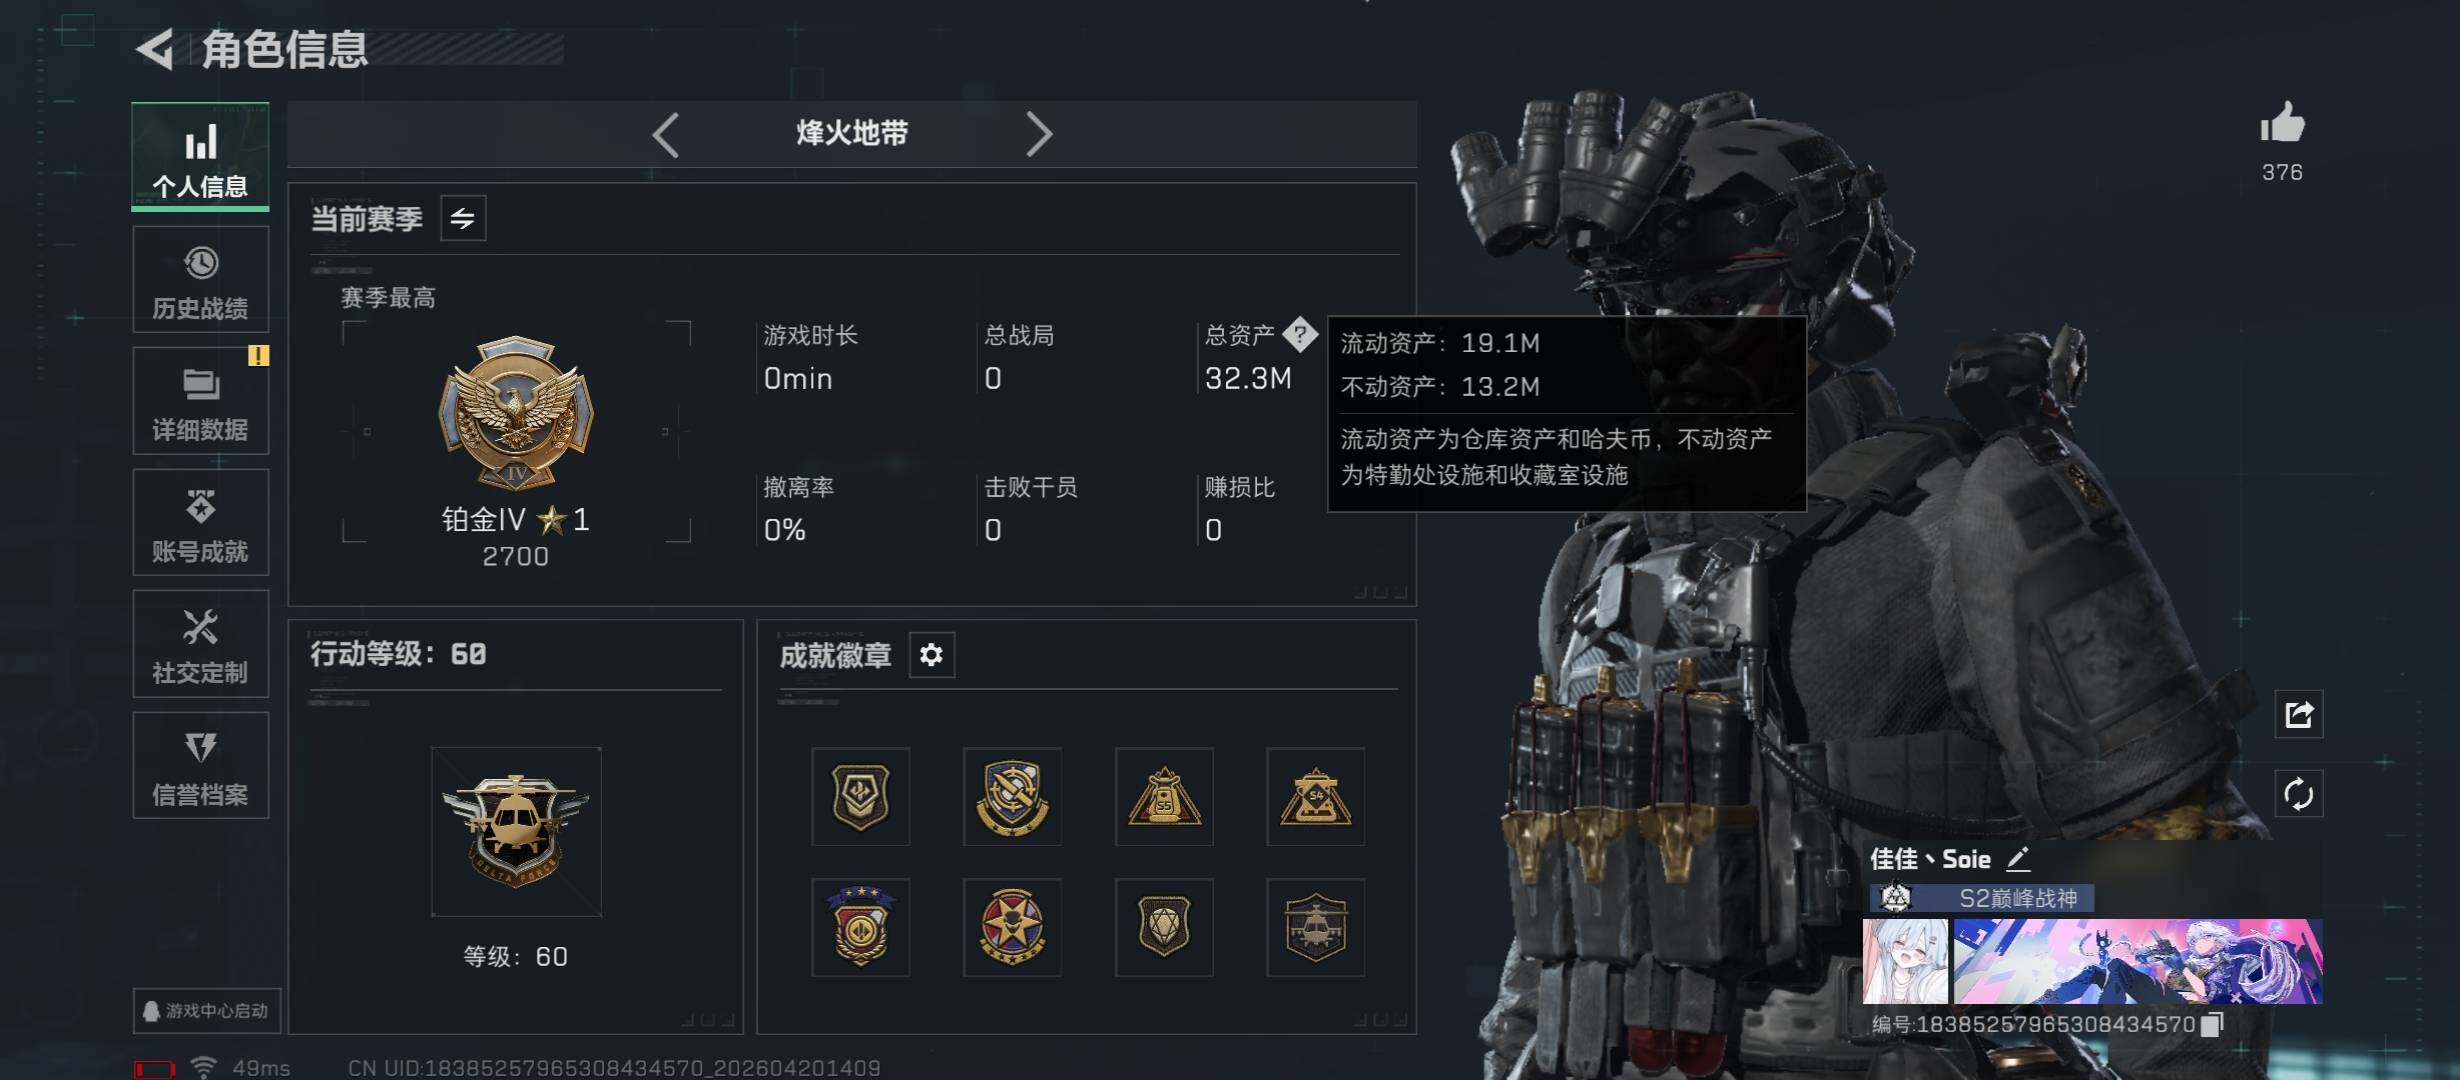The width and height of the screenshot is (2460, 1080).
Task: Open the 历史战绩 tab
Action: tap(201, 280)
